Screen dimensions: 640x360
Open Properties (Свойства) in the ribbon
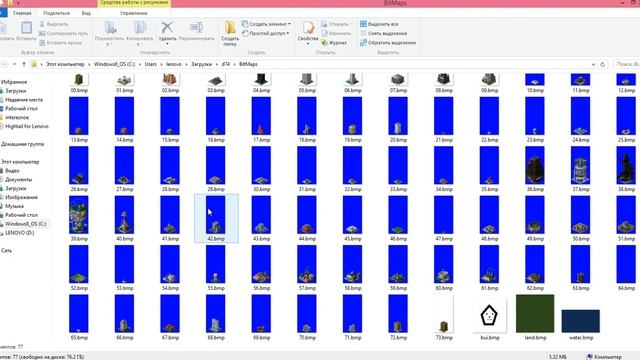[308, 32]
